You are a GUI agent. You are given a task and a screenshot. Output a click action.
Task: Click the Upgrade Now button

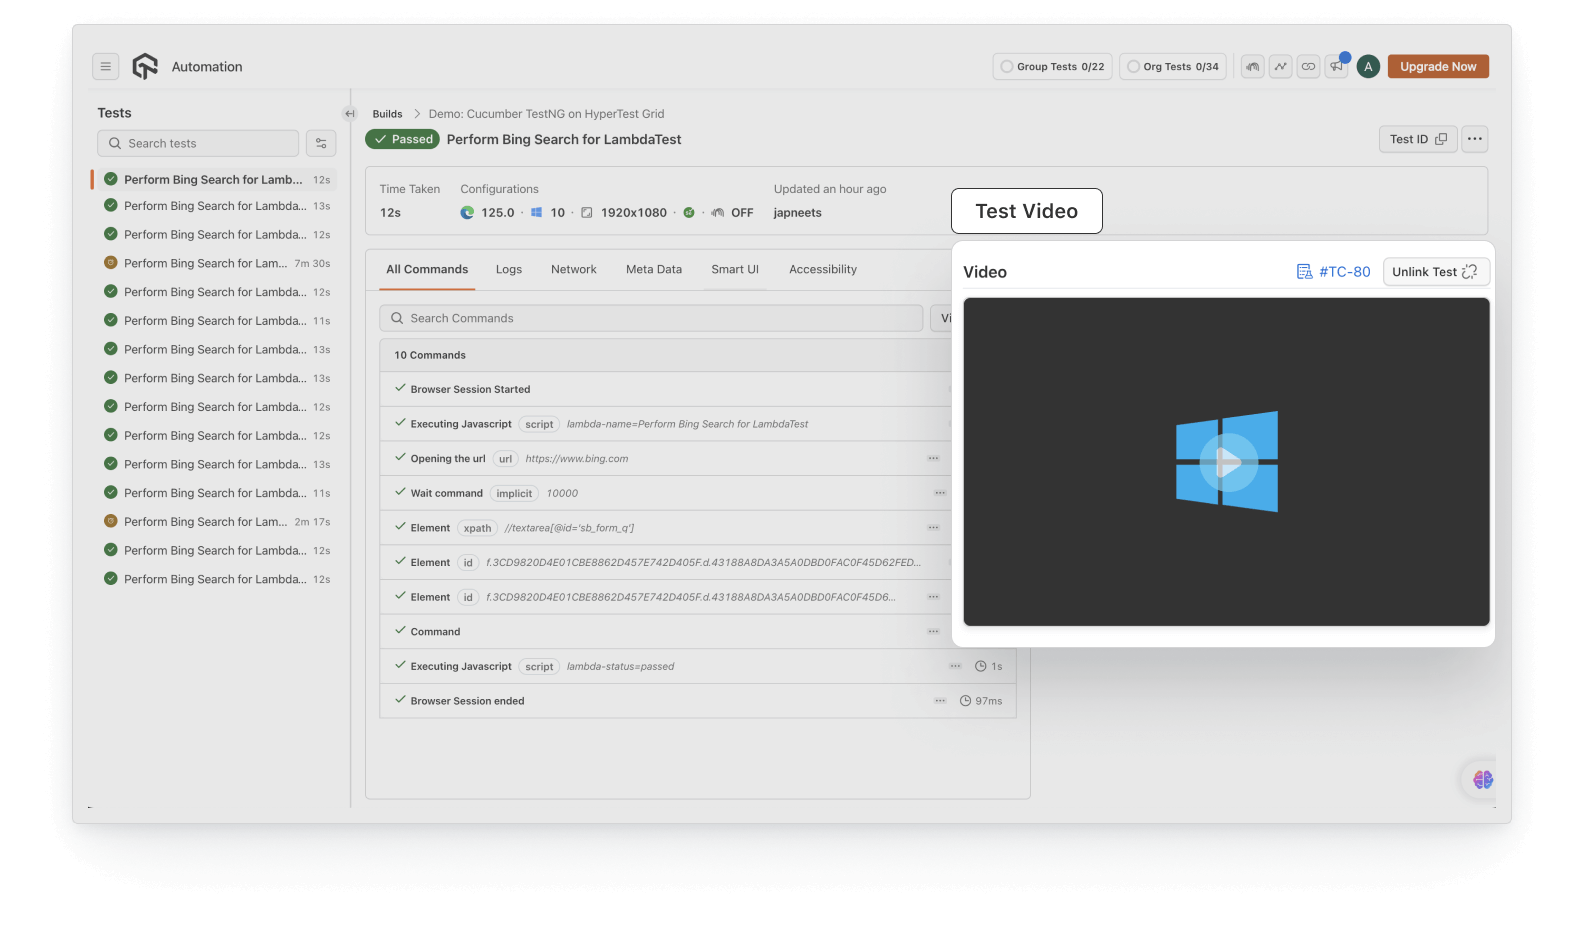1437,67
